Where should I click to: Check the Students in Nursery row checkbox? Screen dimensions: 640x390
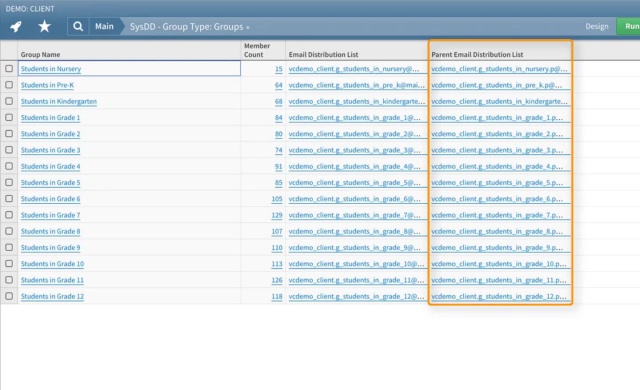tap(9, 69)
